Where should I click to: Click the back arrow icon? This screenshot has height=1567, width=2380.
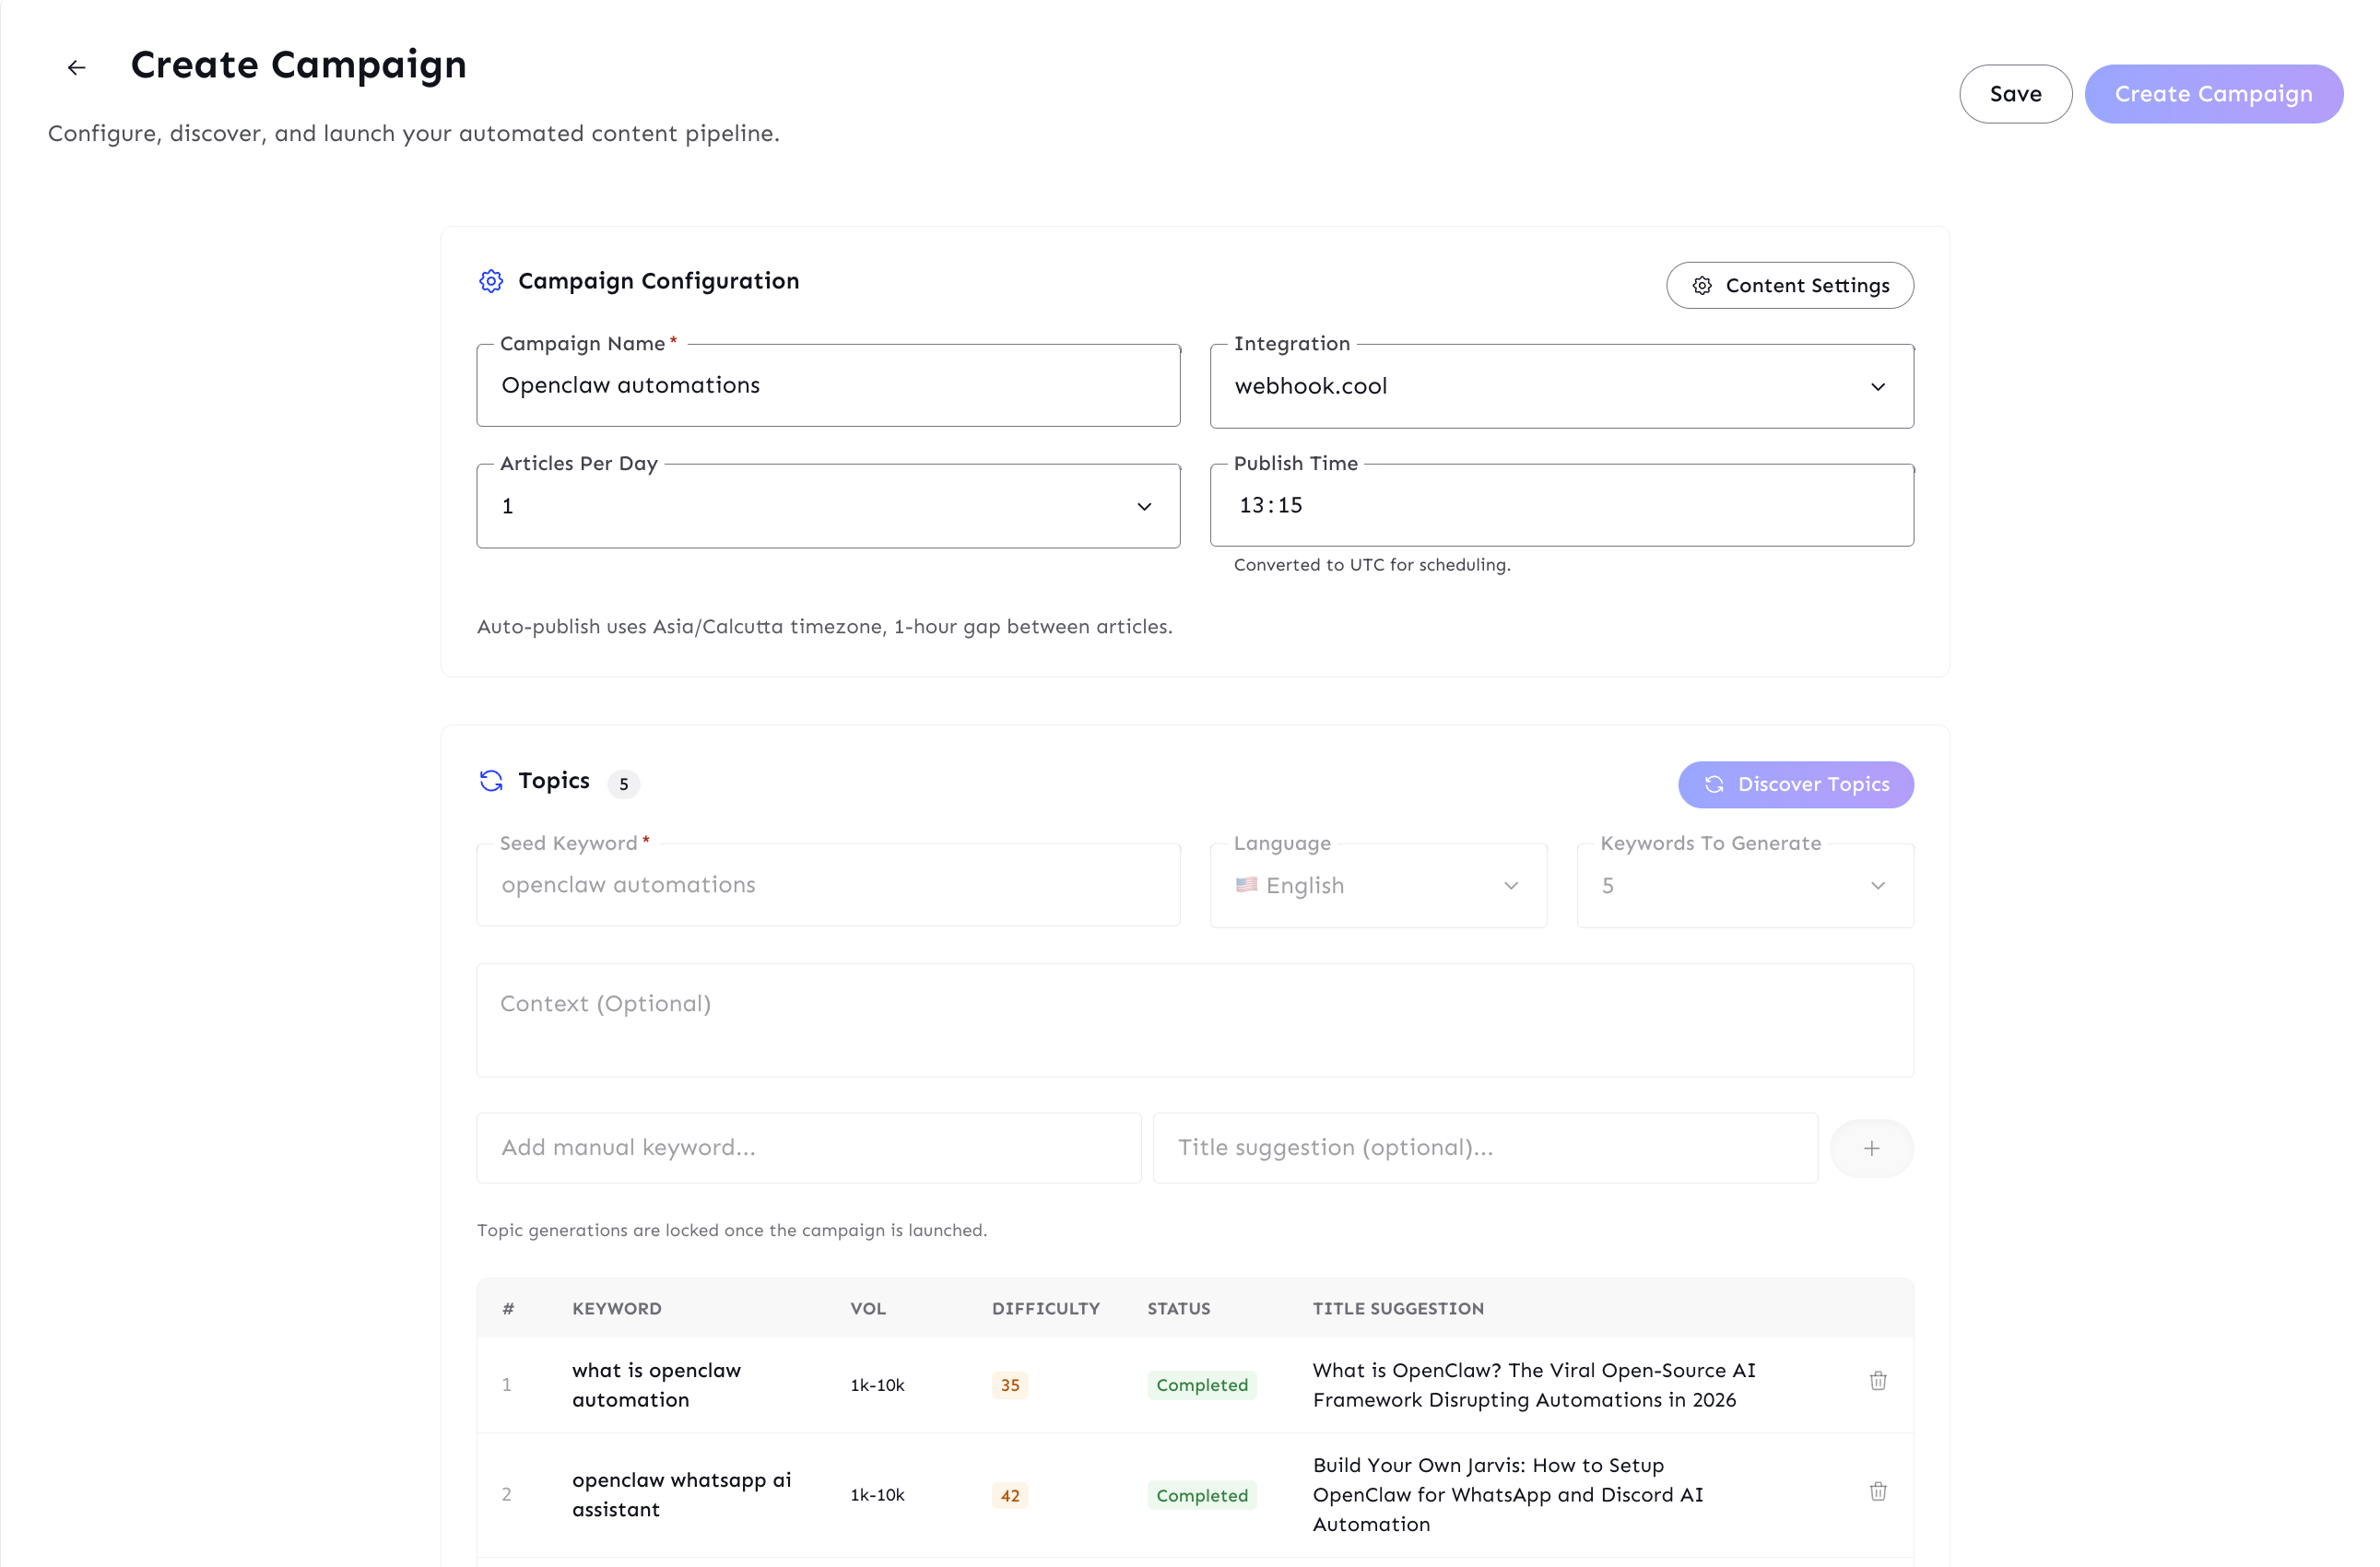coord(76,68)
